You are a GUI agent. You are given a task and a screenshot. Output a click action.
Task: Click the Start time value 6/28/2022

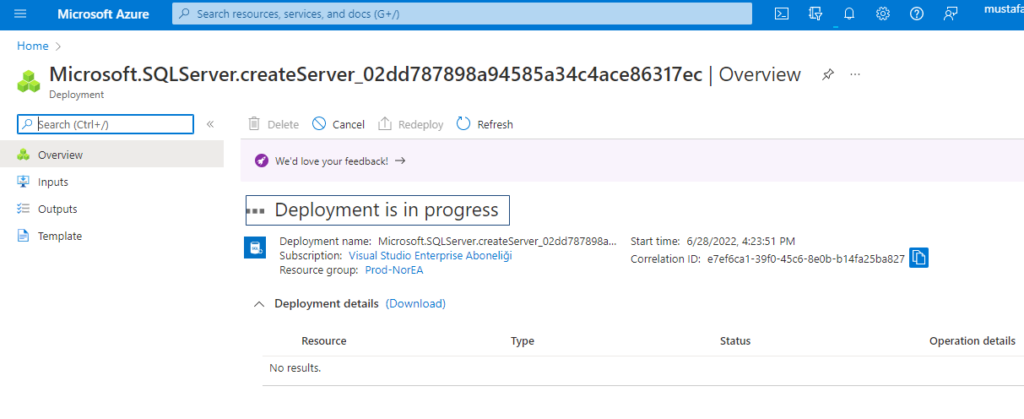click(739, 241)
